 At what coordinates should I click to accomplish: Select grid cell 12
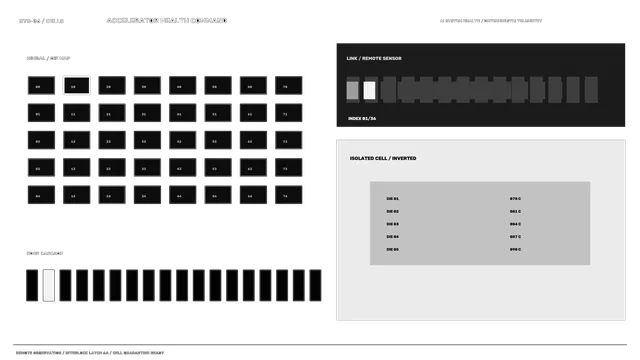[77, 140]
